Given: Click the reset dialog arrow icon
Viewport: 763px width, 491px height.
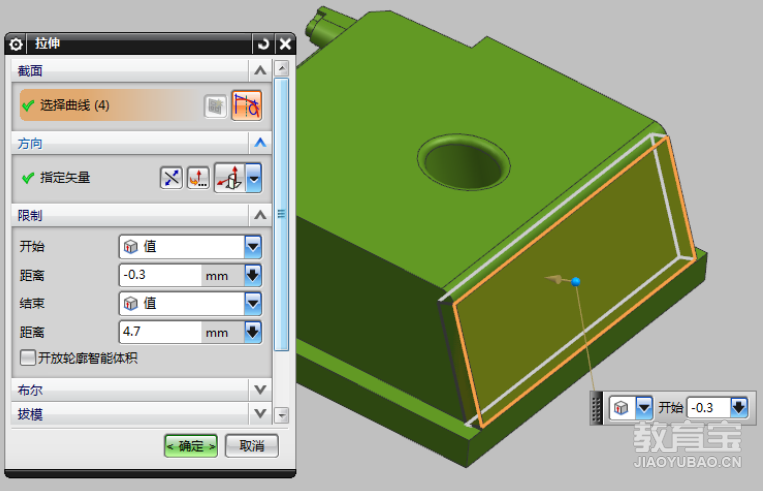Looking at the screenshot, I should click(263, 44).
